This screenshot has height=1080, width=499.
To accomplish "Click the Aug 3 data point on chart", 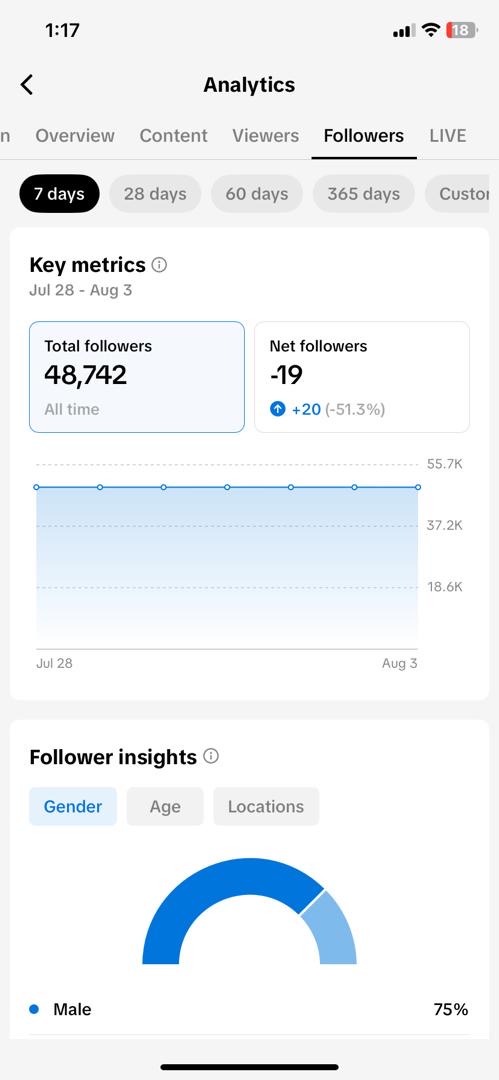I will 418,487.
